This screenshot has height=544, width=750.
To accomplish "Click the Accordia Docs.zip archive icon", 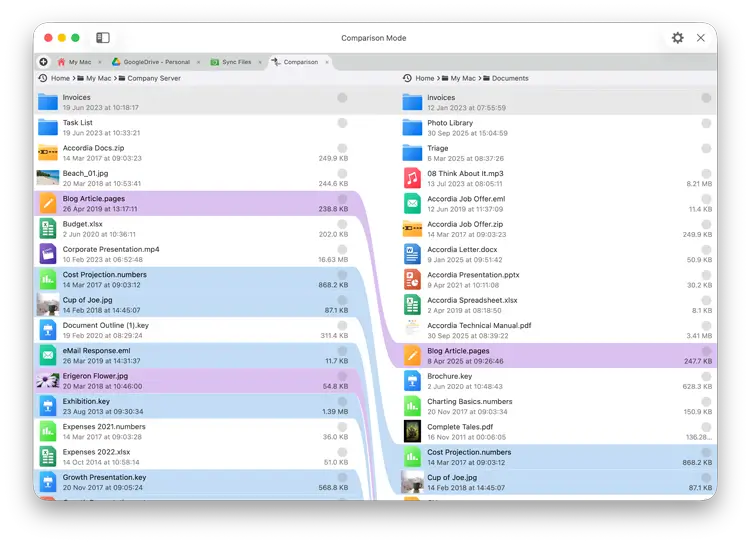I will 48,153.
